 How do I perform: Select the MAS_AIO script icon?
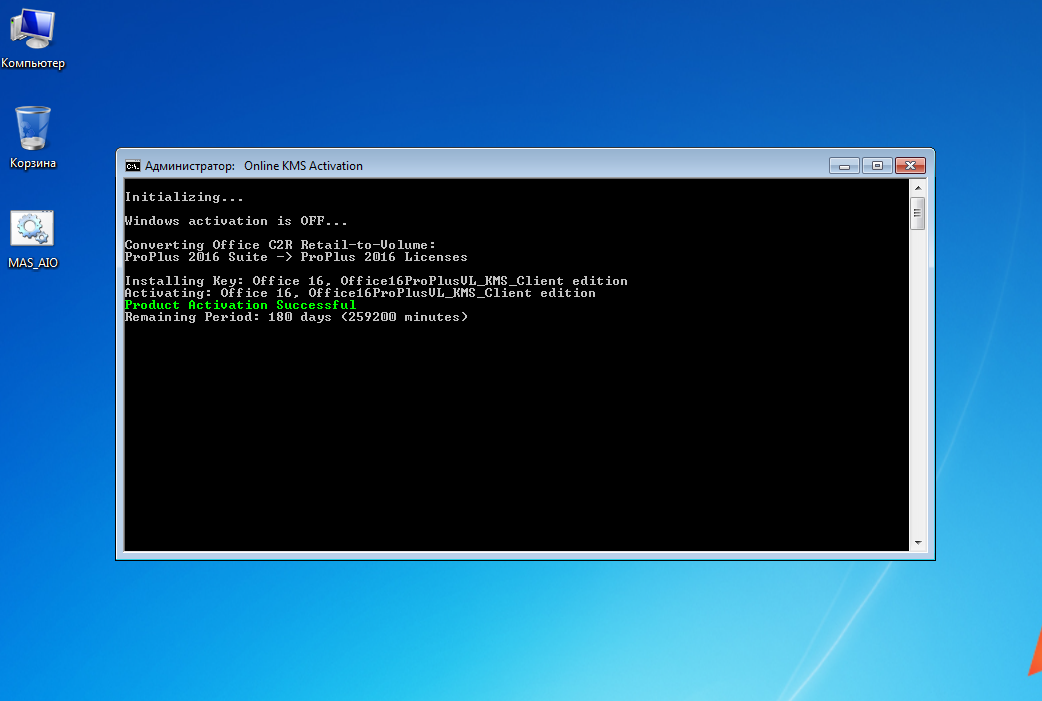click(x=32, y=230)
